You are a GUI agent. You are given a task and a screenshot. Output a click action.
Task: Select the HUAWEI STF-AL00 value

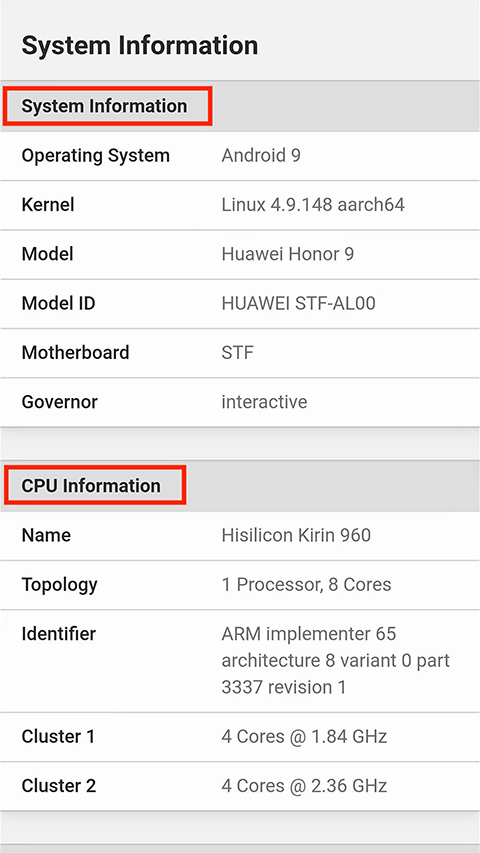point(298,304)
